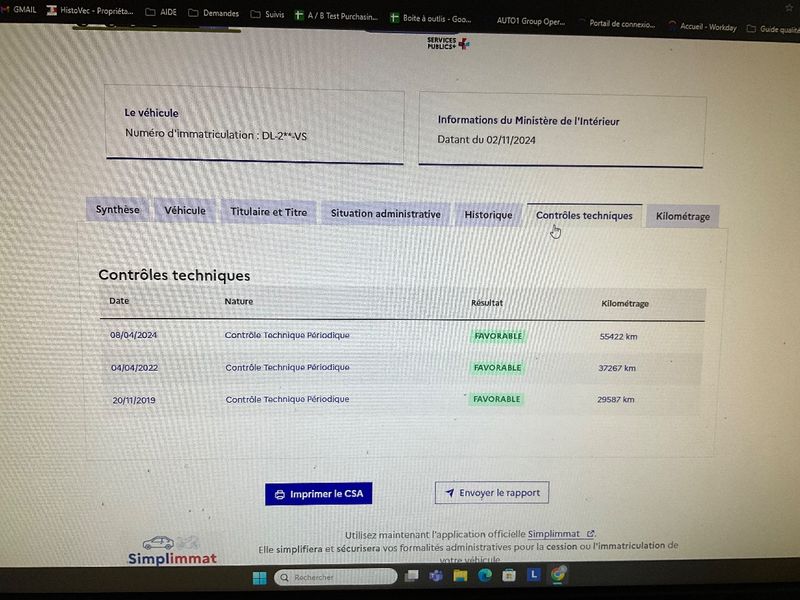Open the HistoVec bookmark
Screen dimensions: 800x600
[x=90, y=10]
